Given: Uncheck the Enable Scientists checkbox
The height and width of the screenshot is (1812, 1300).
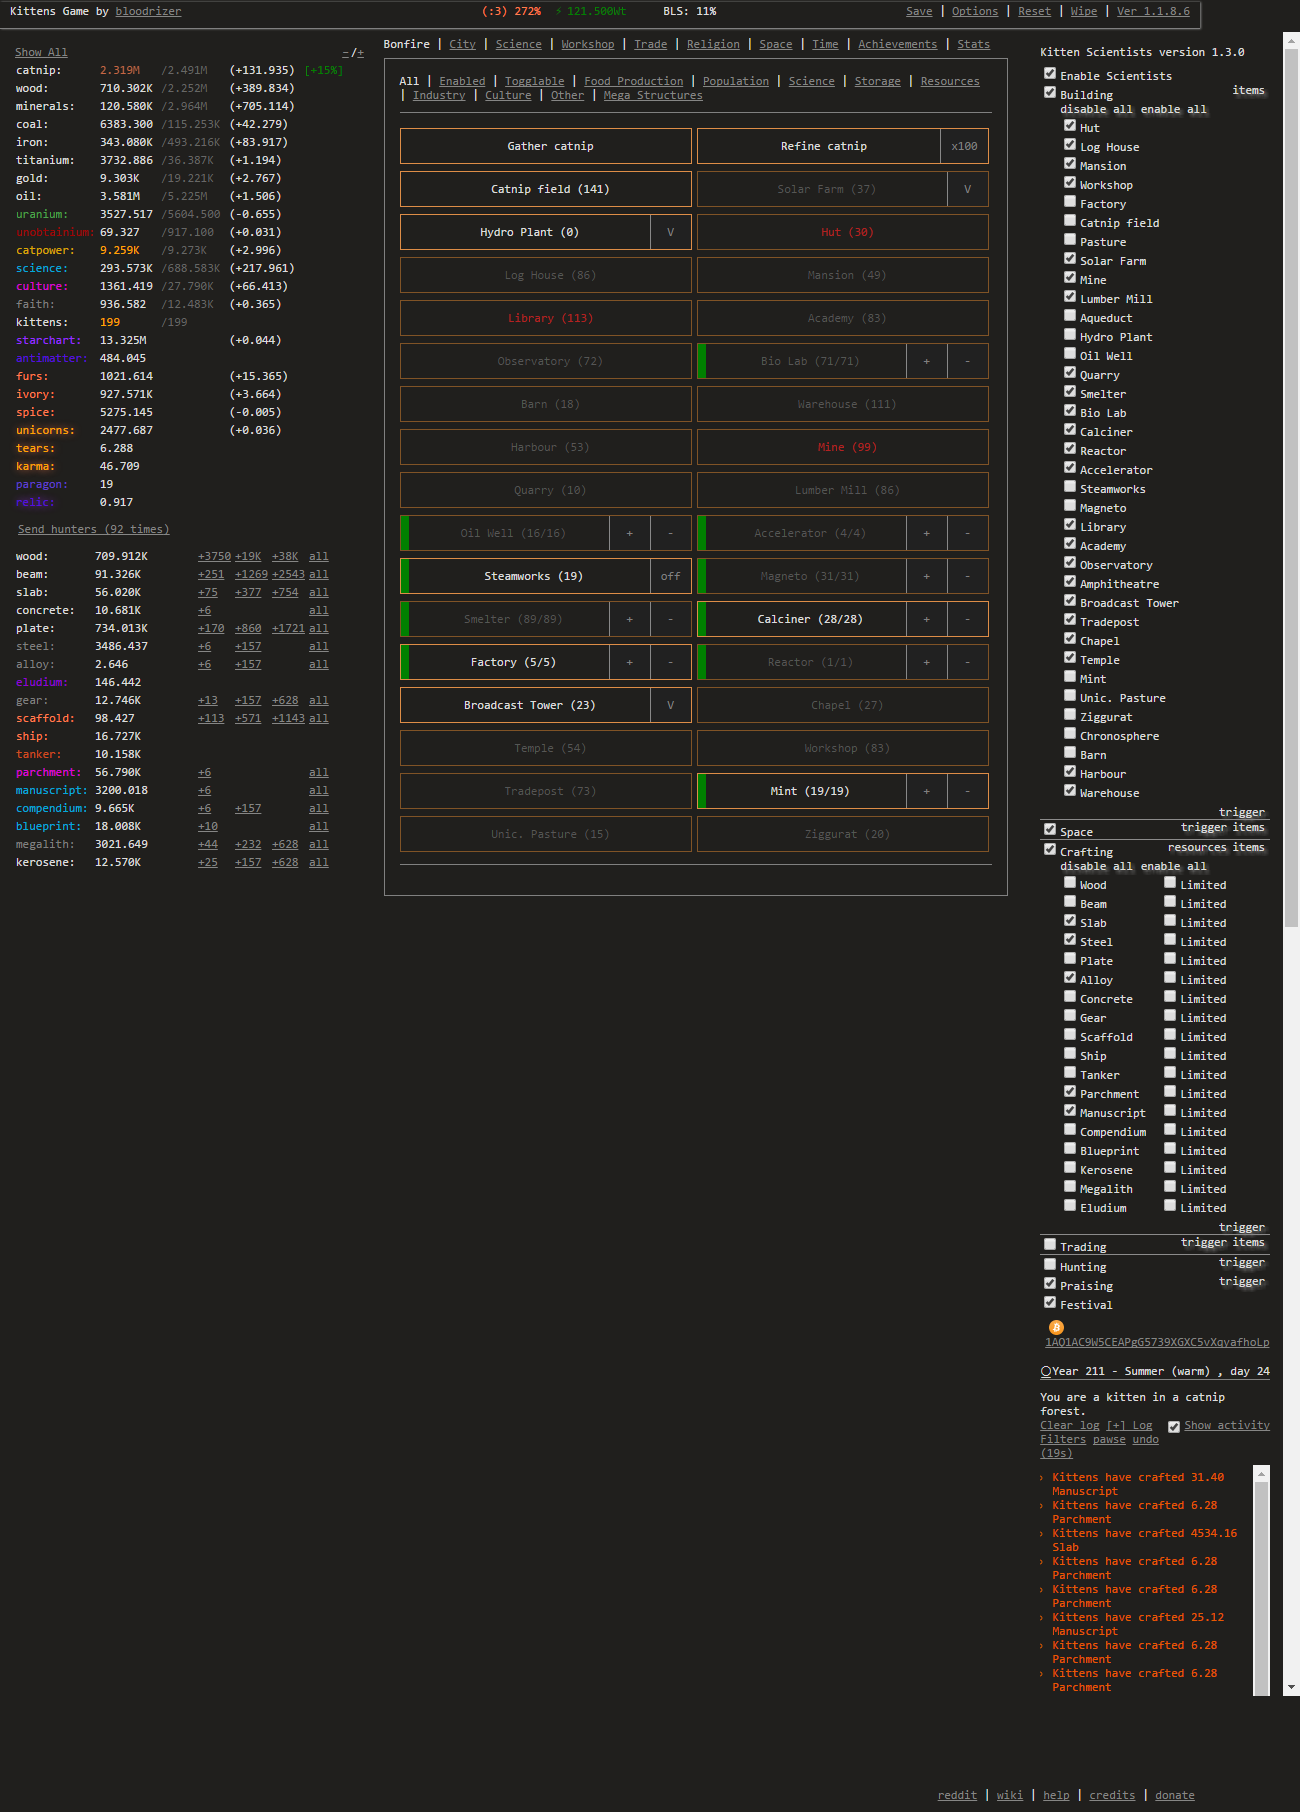Looking at the screenshot, I should point(1050,74).
